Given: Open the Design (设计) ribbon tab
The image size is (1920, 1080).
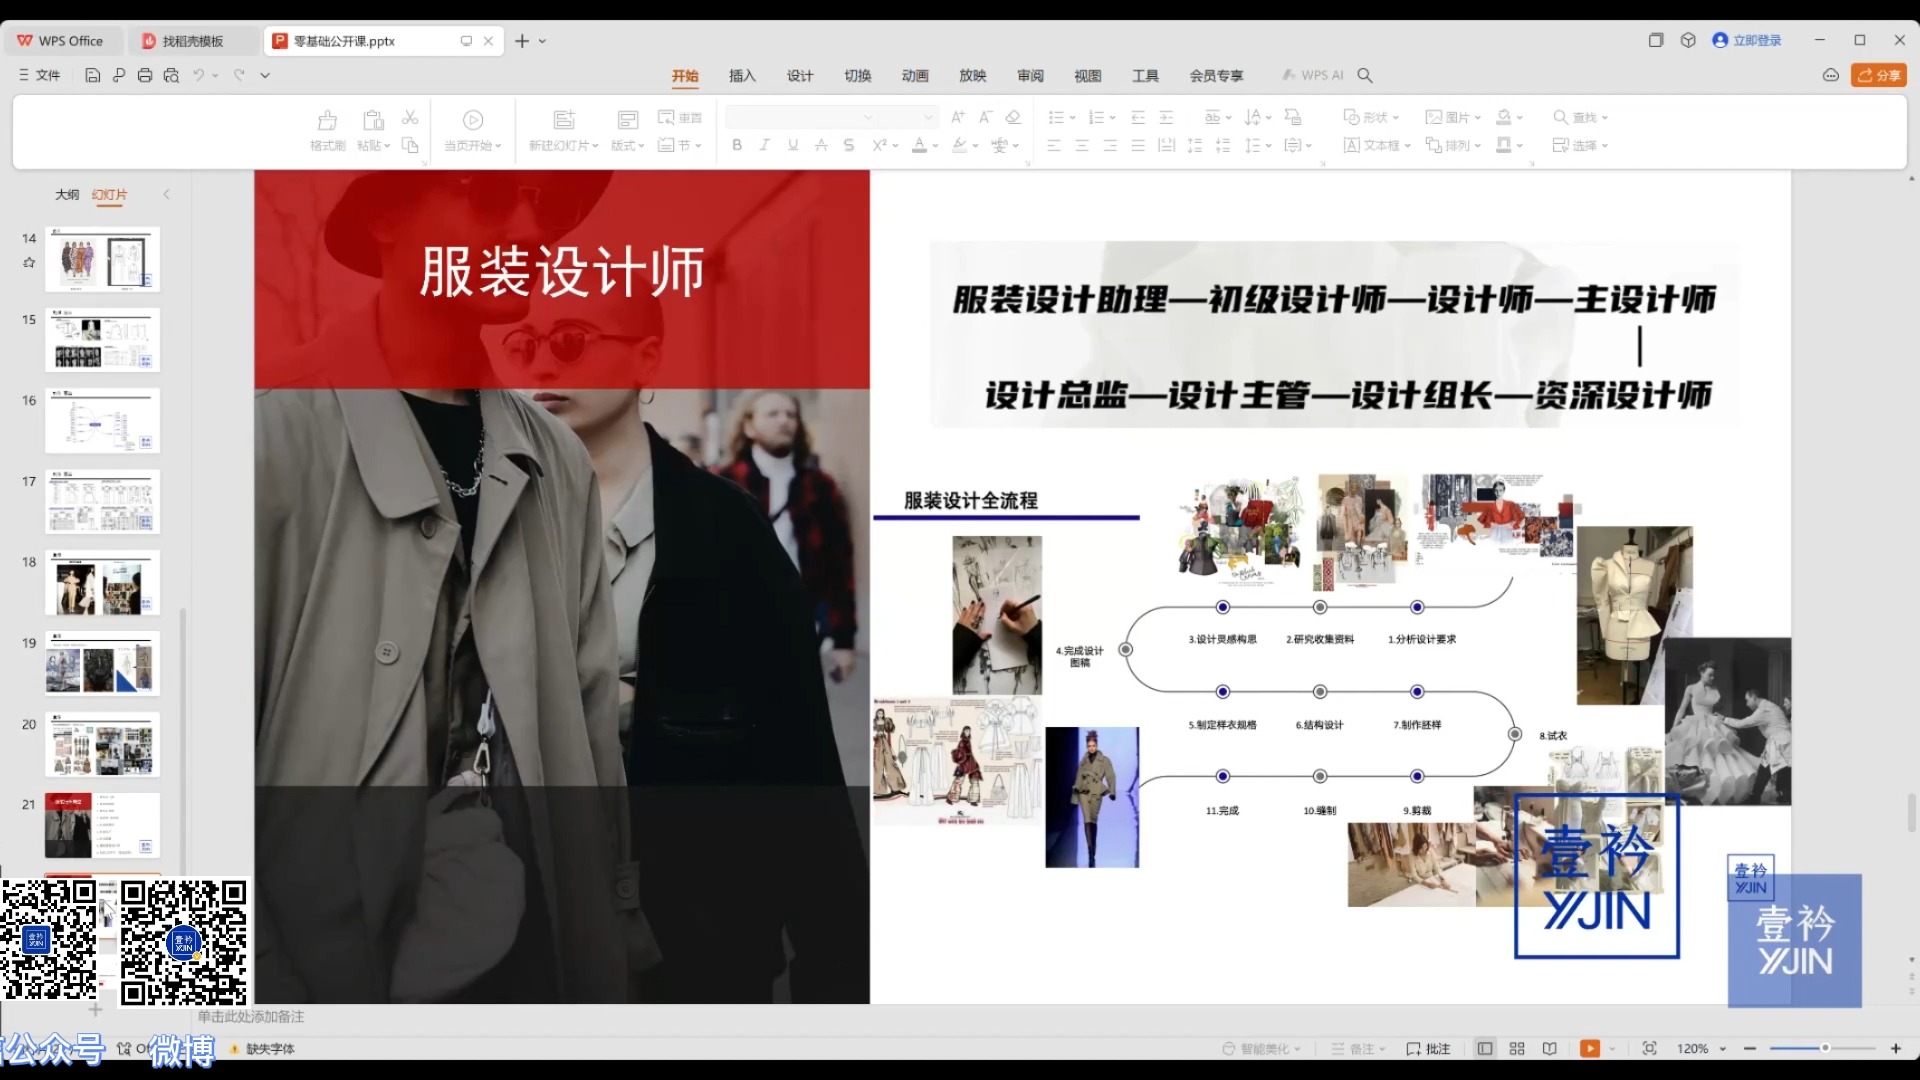Looking at the screenshot, I should tap(800, 75).
